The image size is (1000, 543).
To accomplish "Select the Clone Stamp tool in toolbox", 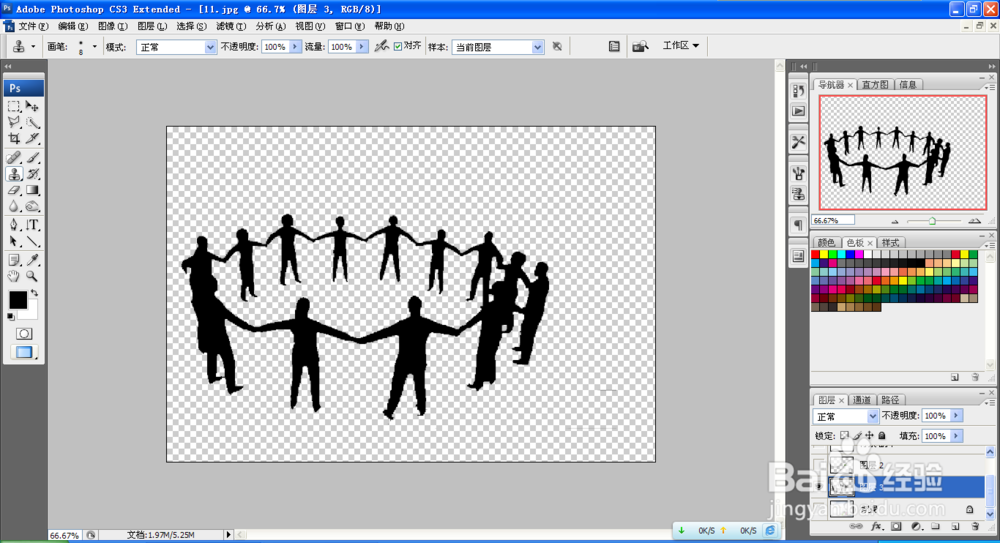I will pyautogui.click(x=14, y=174).
